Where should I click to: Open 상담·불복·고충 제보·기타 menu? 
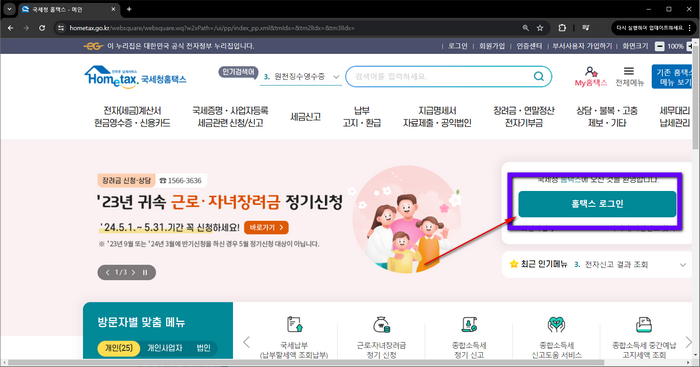pos(607,117)
